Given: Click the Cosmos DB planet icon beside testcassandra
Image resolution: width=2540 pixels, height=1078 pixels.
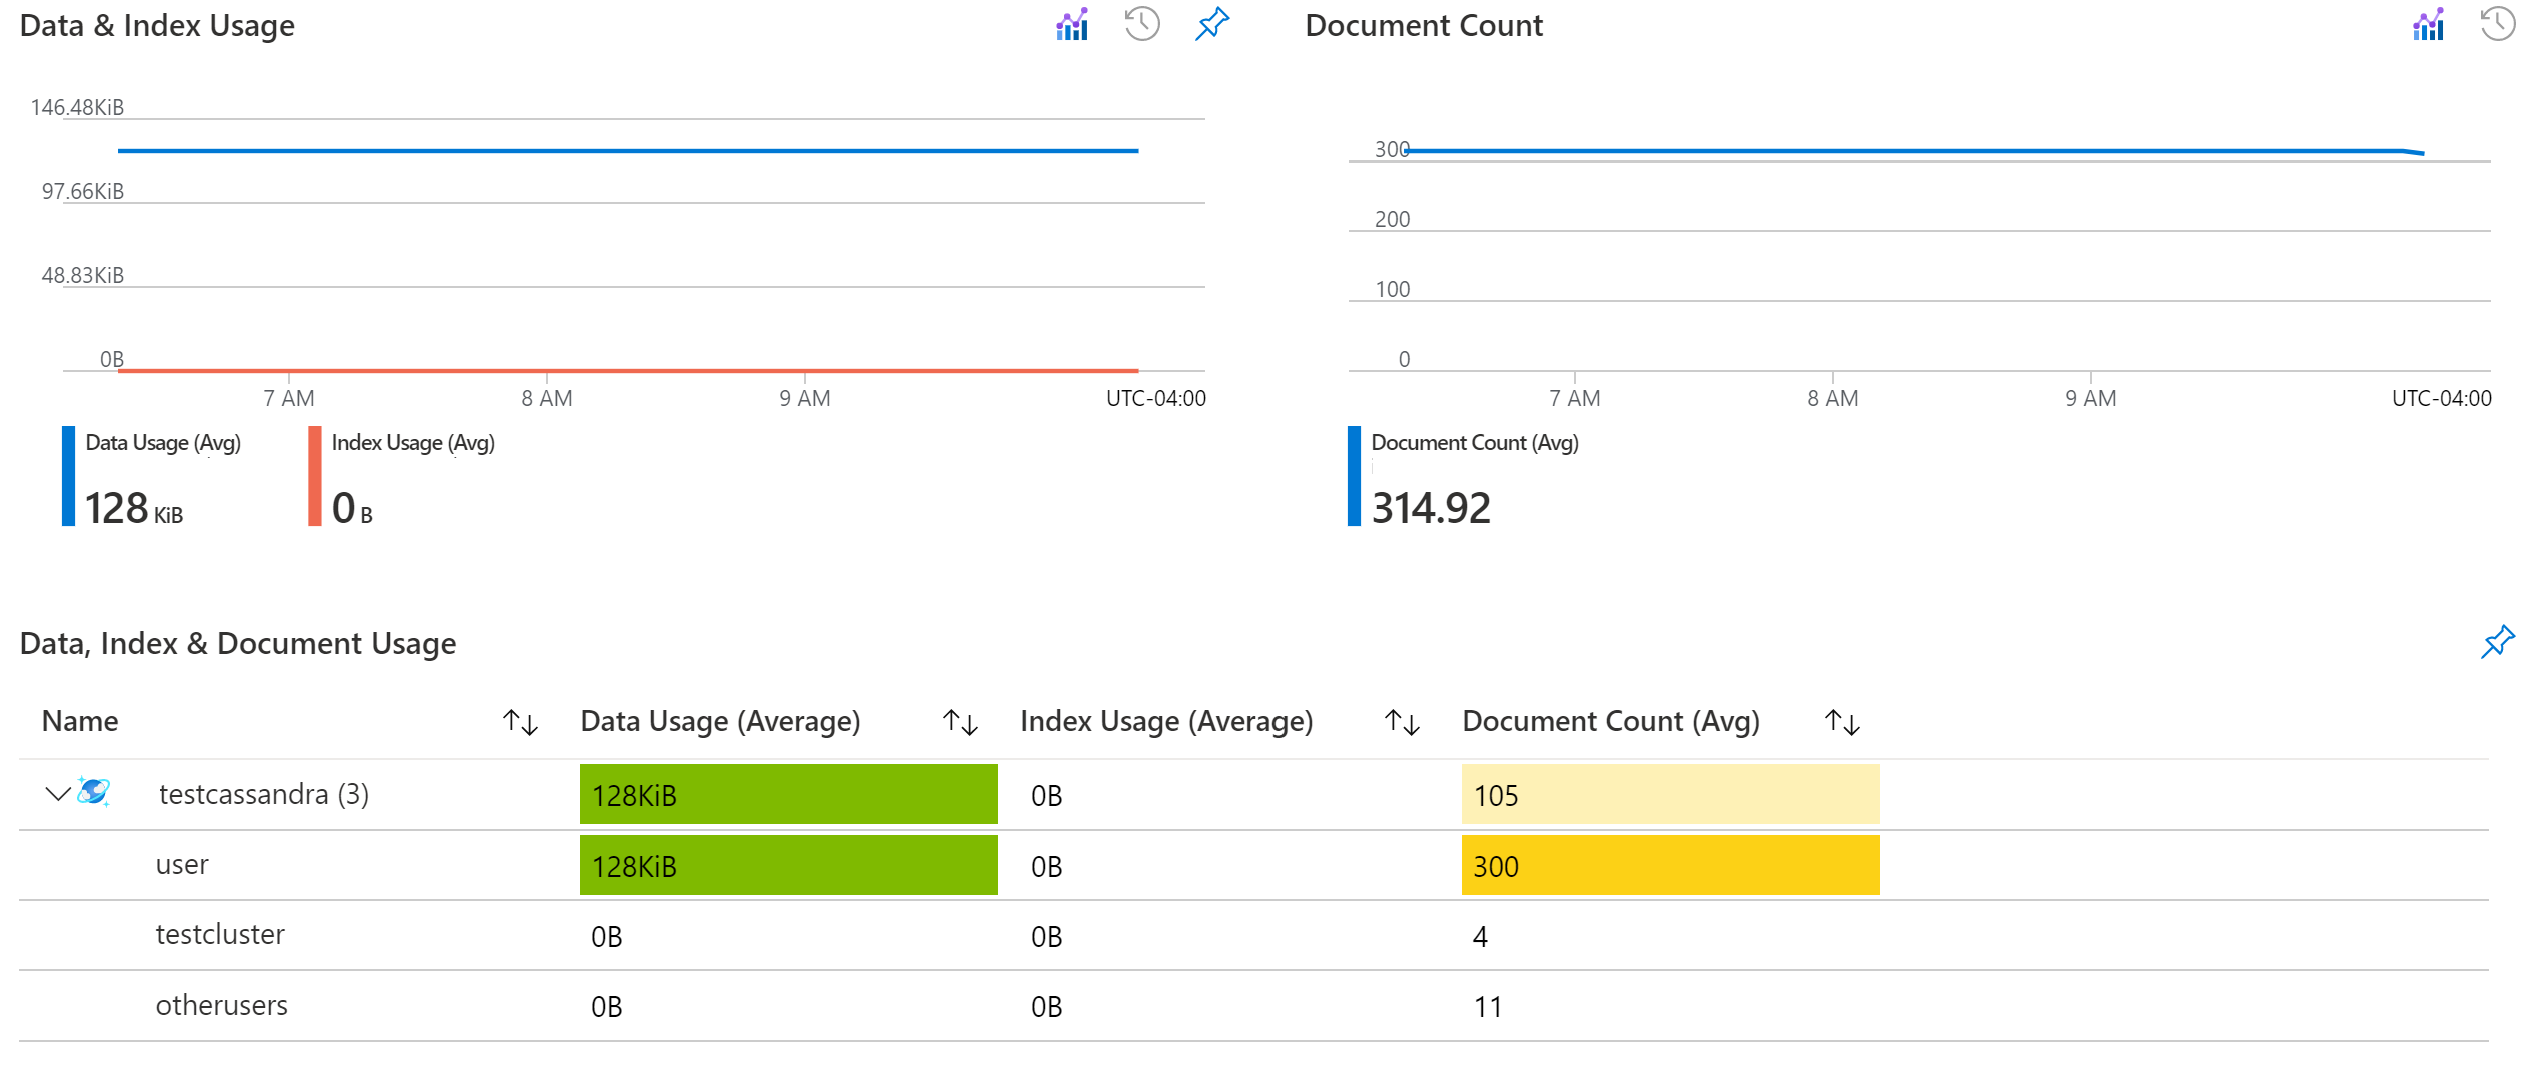Looking at the screenshot, I should (94, 793).
